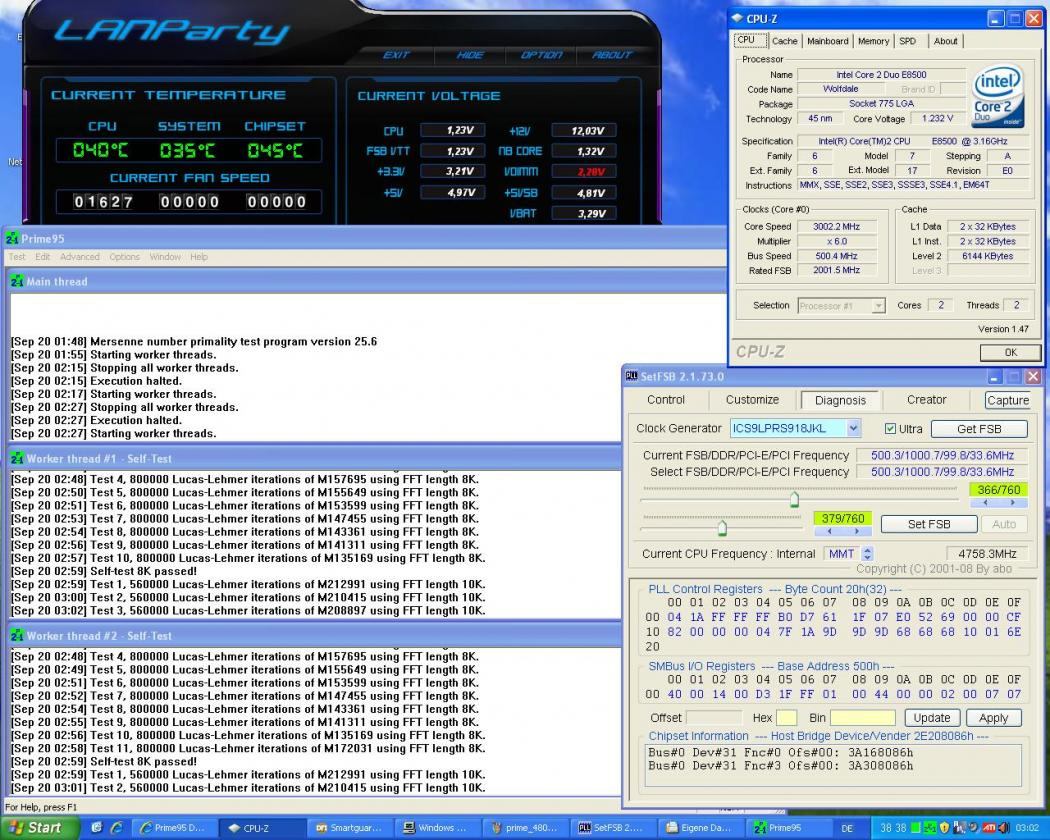The width and height of the screenshot is (1050, 840).
Task: Click the upper FSB slider thumb in SetFSB
Action: pyautogui.click(x=794, y=499)
